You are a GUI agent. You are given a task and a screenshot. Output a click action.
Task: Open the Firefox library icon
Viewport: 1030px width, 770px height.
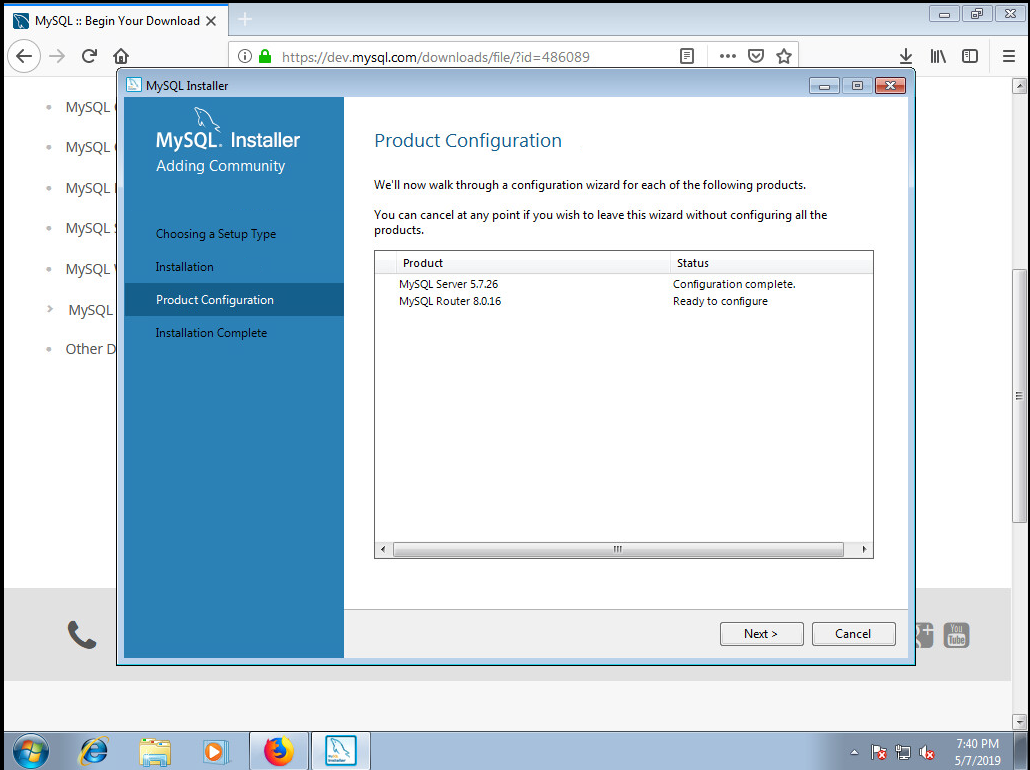point(938,56)
